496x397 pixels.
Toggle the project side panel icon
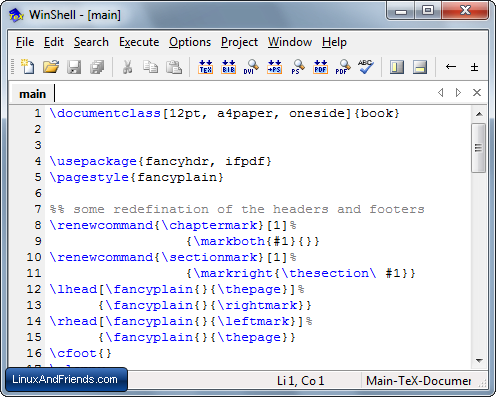[397, 67]
